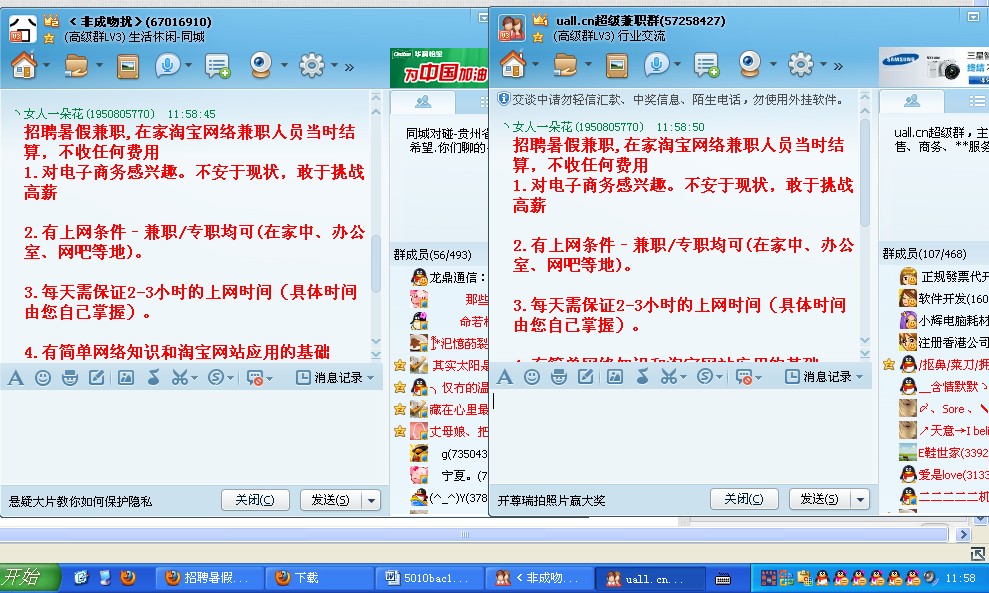989x593 pixels.
Task: Show more toolbar items in uall.cn window
Action: [x=838, y=66]
